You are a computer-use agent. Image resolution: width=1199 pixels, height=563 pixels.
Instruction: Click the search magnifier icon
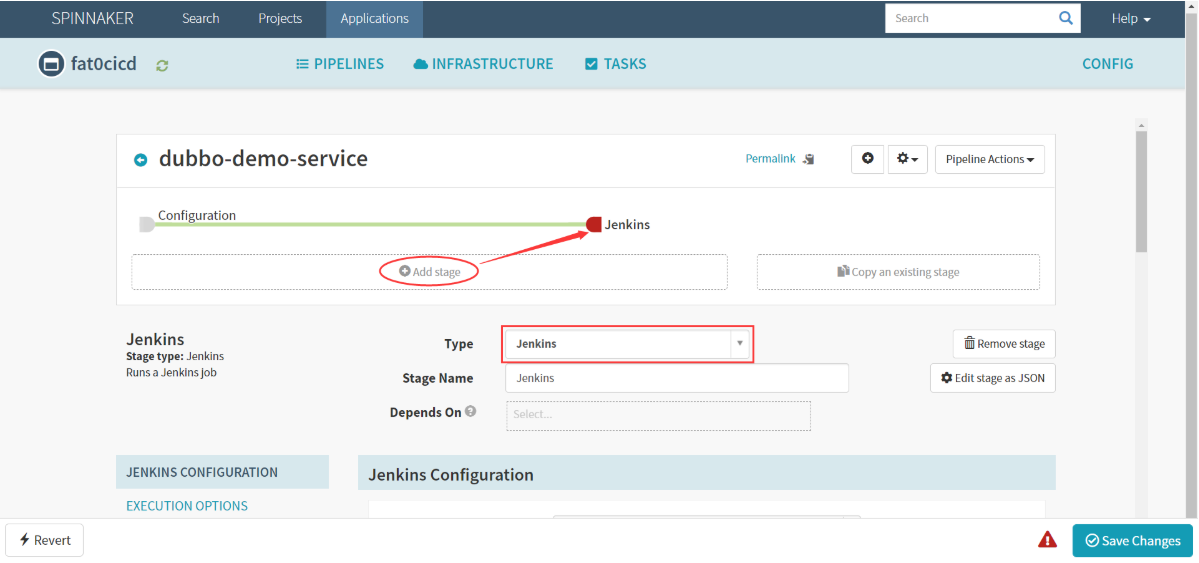point(1065,18)
